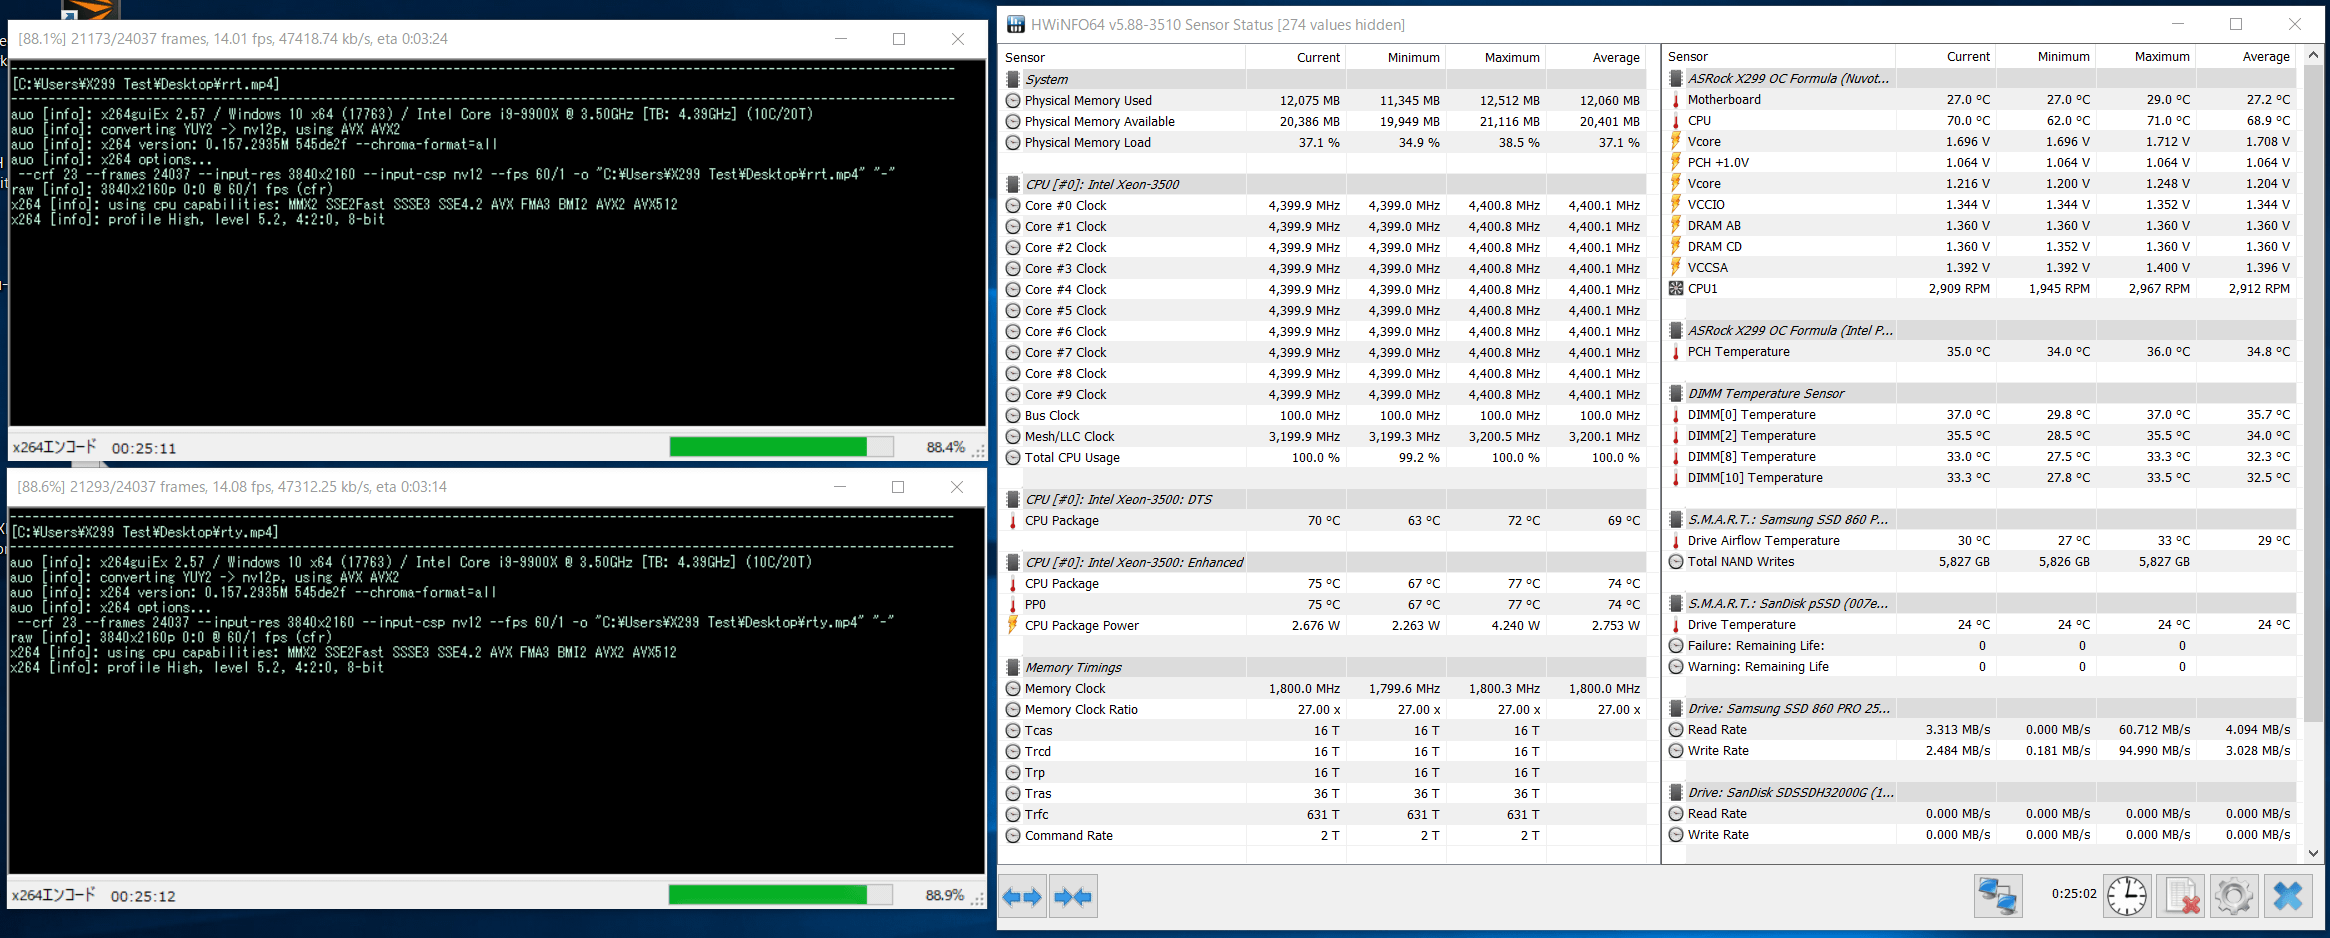
Task: Click HWiNFO vertical scrollbar thumb
Action: [x=2313, y=394]
